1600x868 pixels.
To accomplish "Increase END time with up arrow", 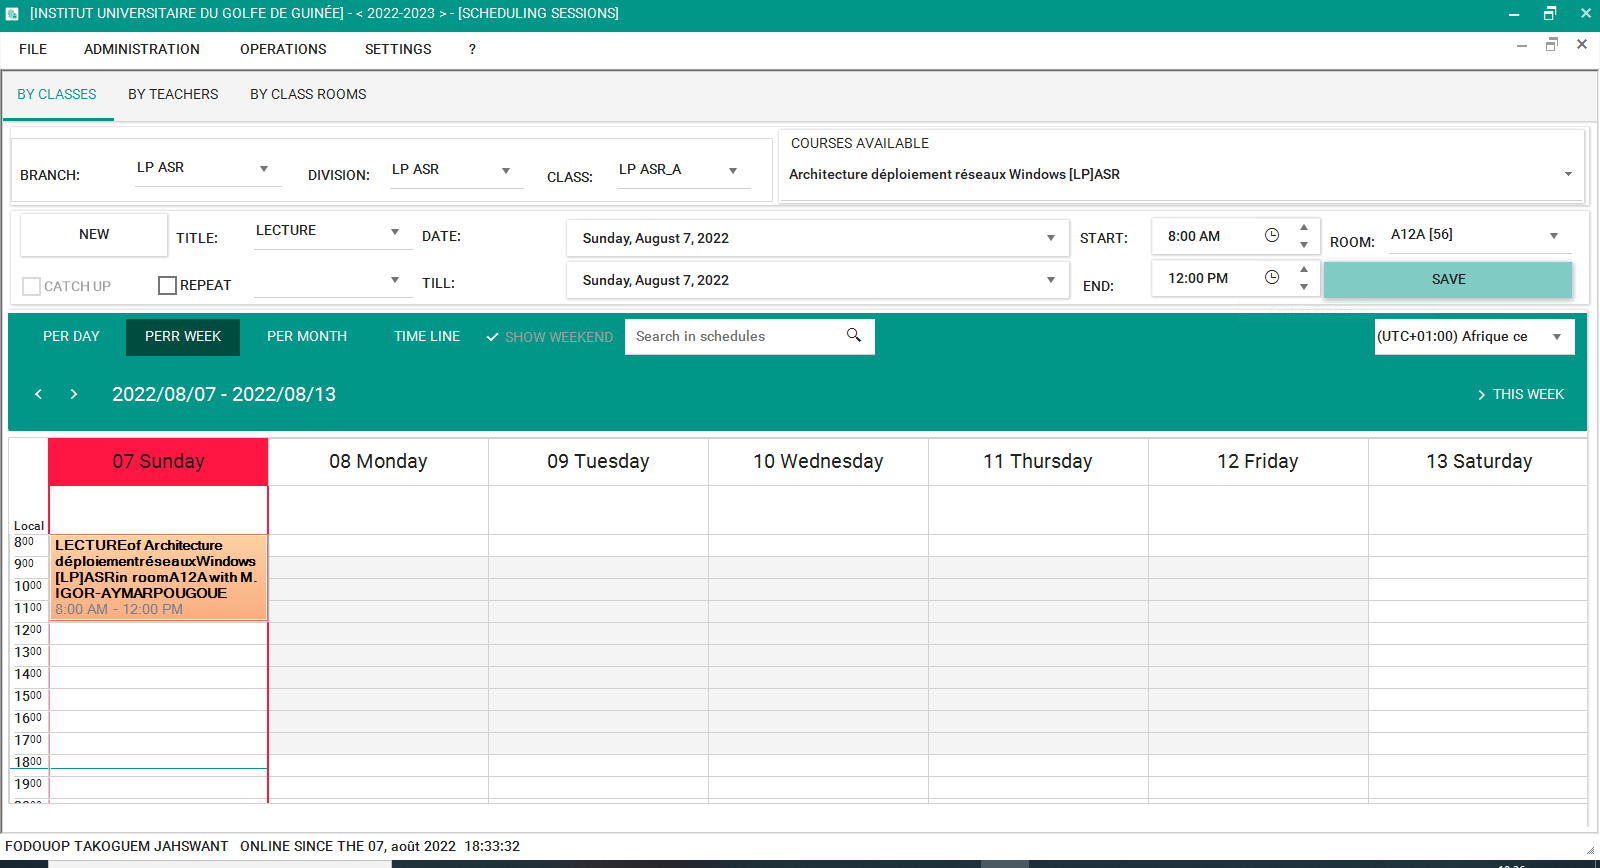I will coord(1304,269).
